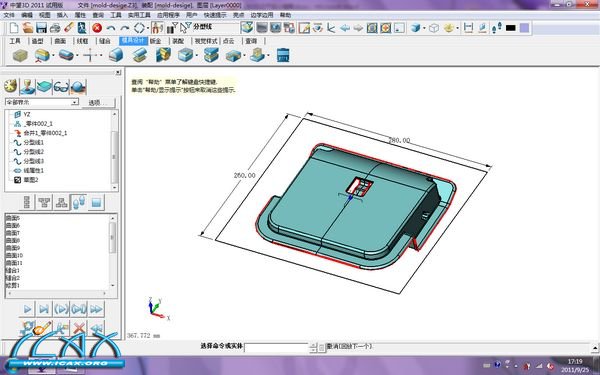Click the glasses view manager icon
The image size is (600, 375).
click(x=61, y=86)
